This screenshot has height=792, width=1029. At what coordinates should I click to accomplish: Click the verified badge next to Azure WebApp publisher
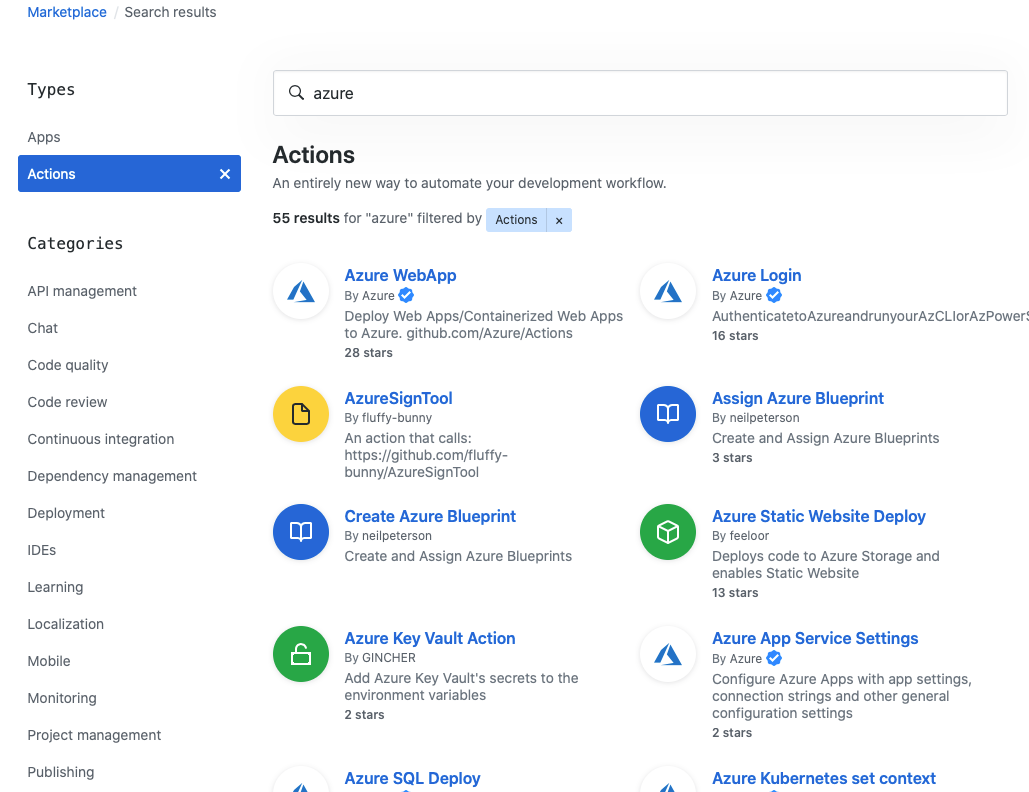click(x=405, y=295)
